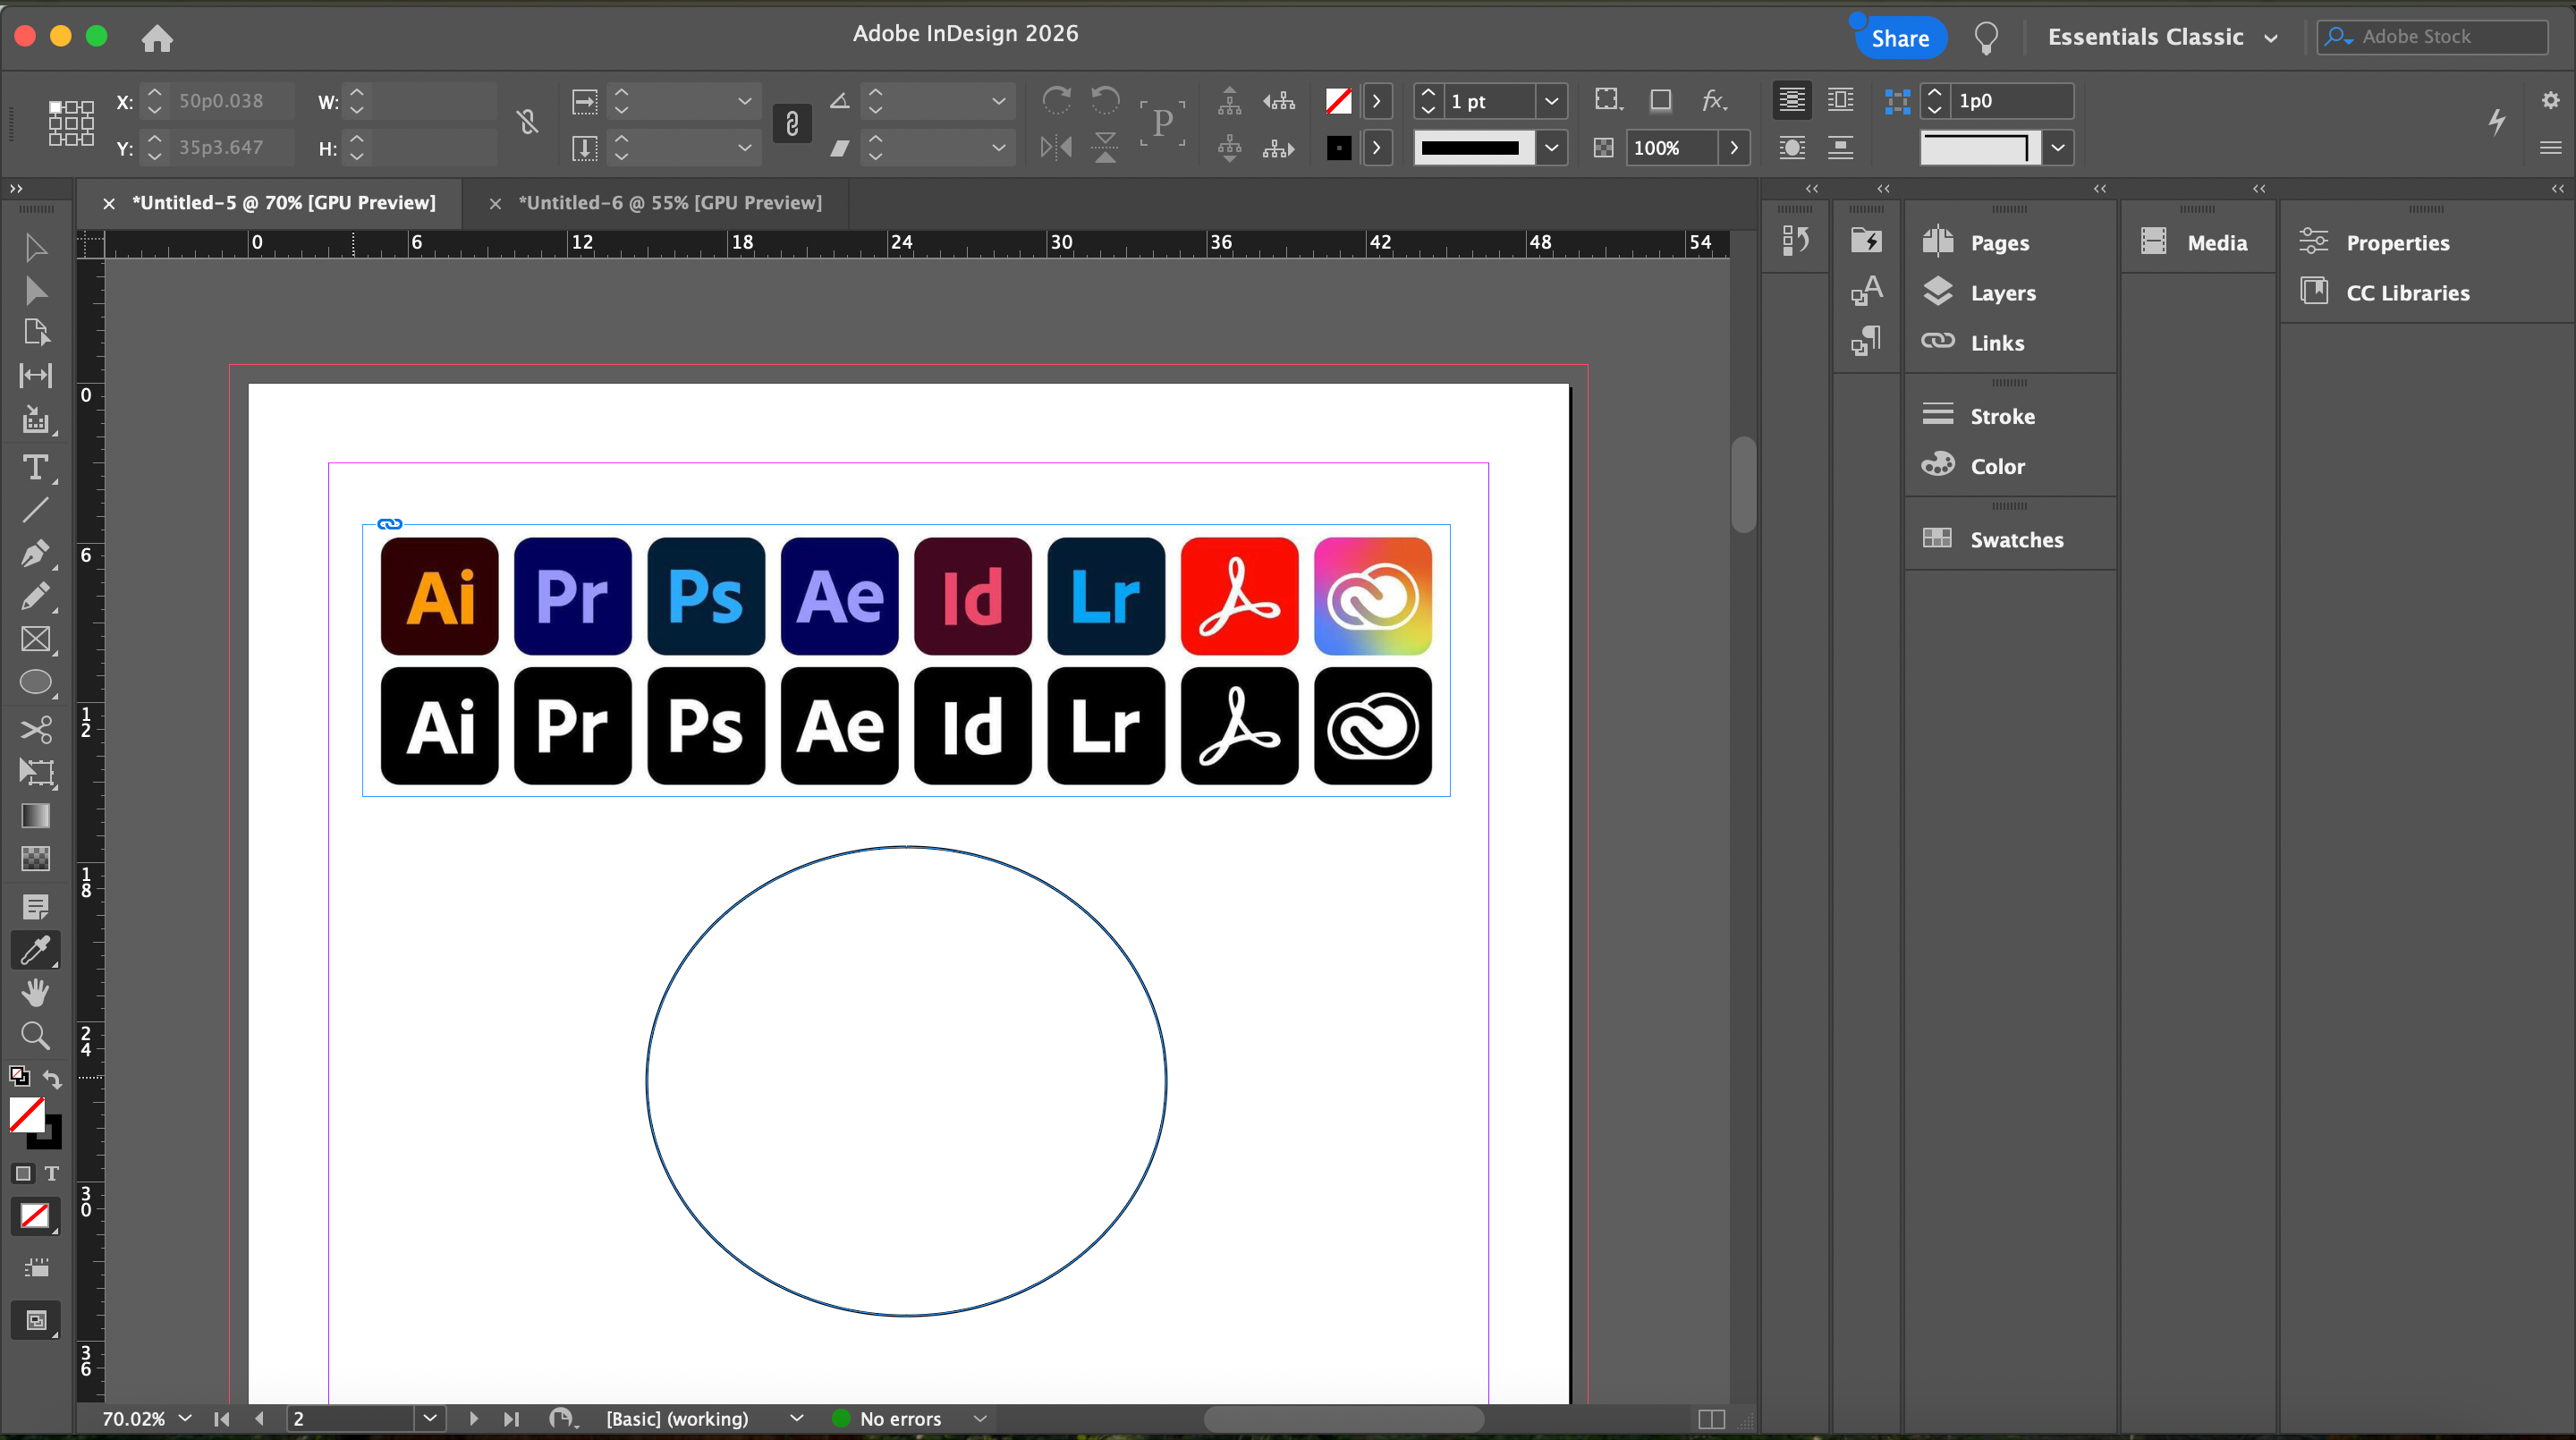Click the fill color swatch in toolbar
Viewport: 2576px width, 1440px height.
(27, 1114)
